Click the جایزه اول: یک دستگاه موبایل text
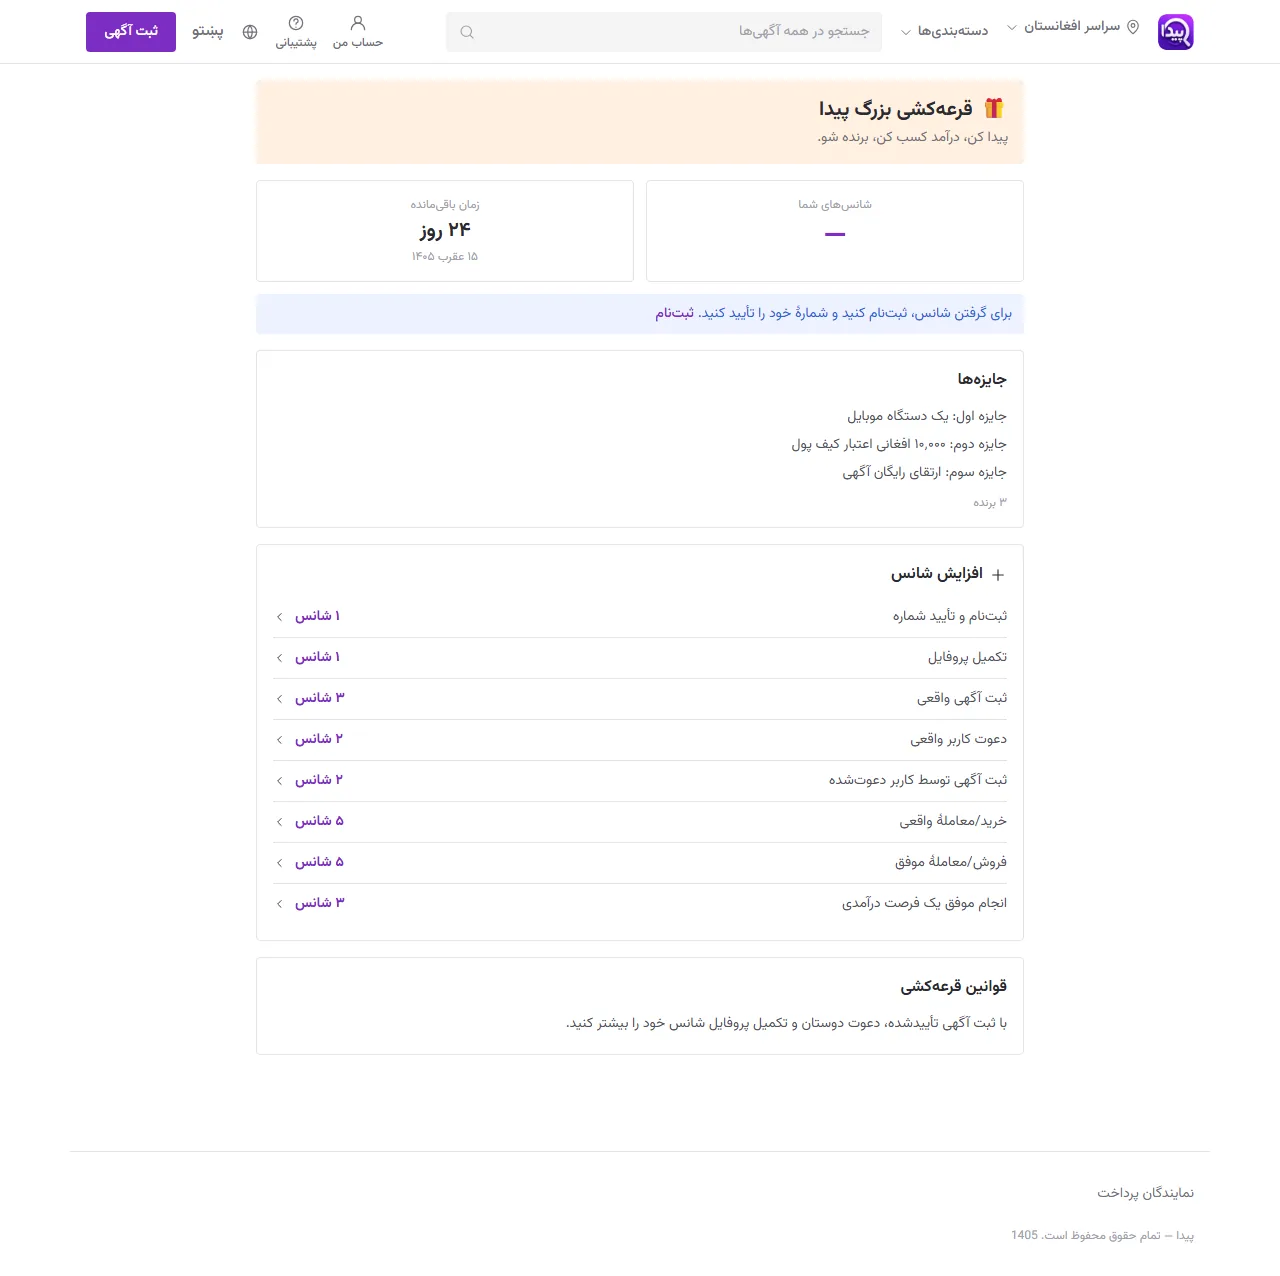The height and width of the screenshot is (1276, 1280). click(x=927, y=416)
